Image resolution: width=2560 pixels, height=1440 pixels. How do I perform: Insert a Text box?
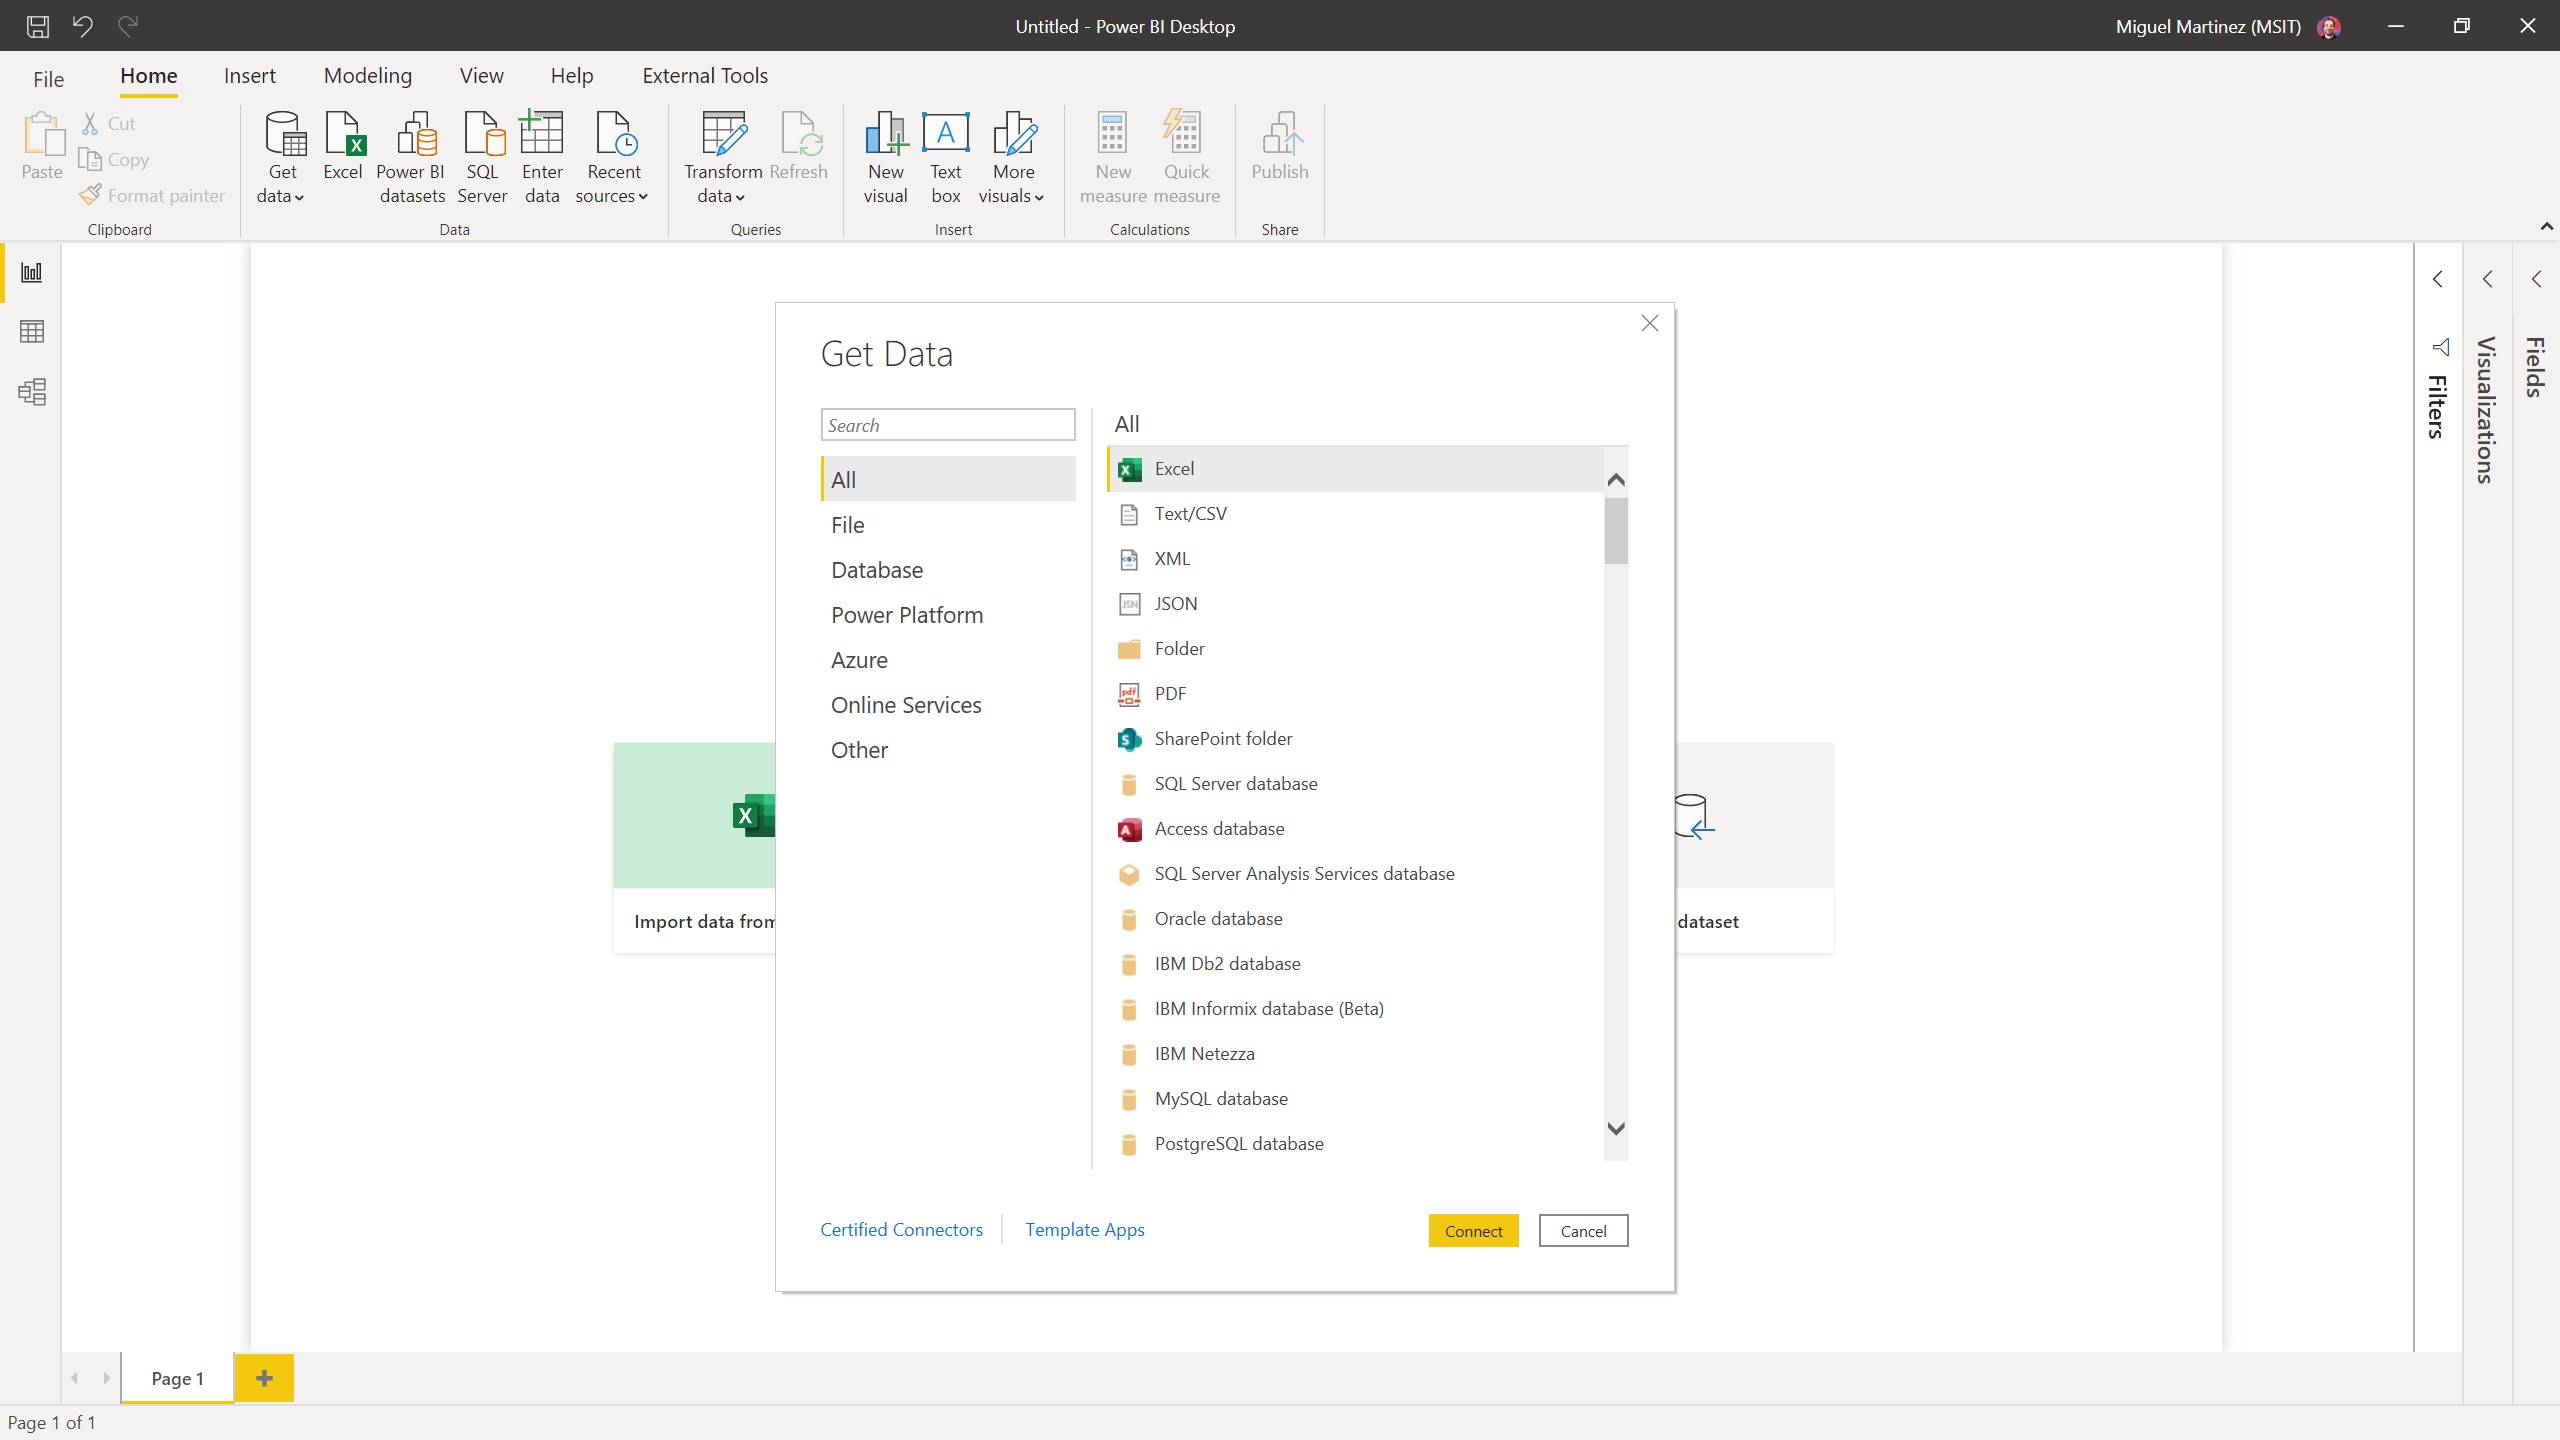click(x=945, y=155)
